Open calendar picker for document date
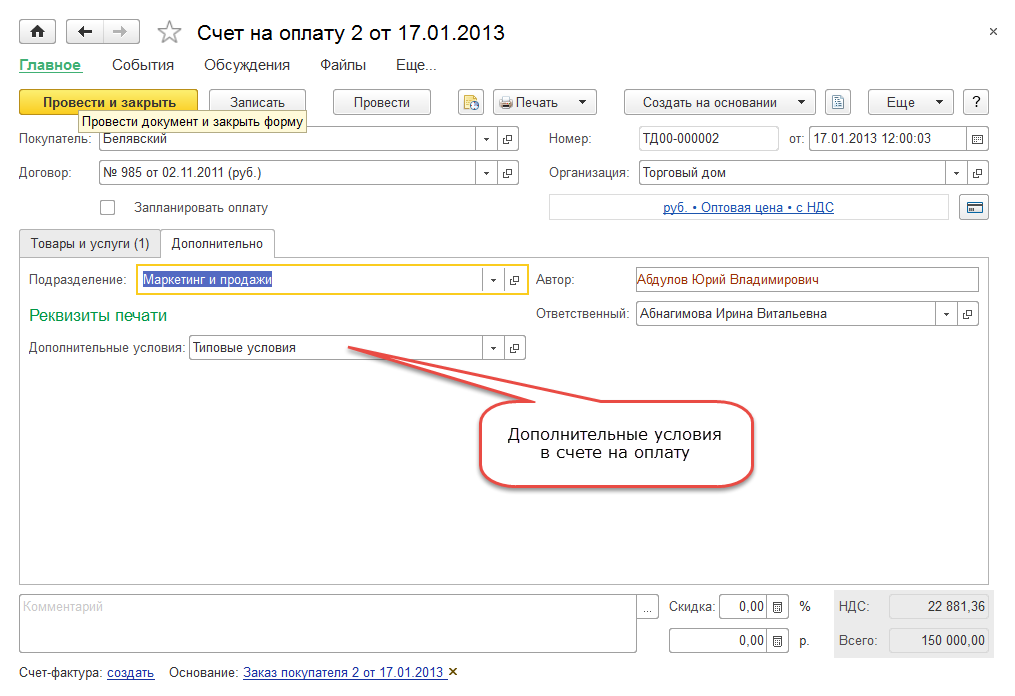The width and height of the screenshot is (1015, 696). pyautogui.click(x=977, y=139)
